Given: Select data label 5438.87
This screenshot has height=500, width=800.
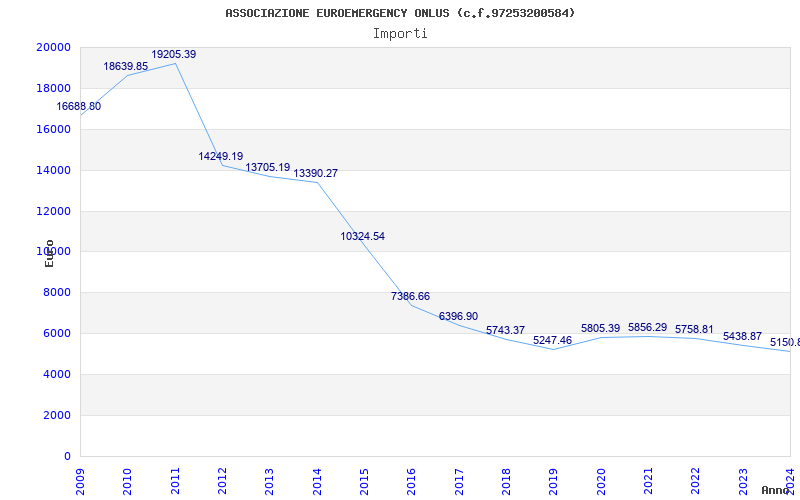Looking at the screenshot, I should click(x=742, y=337).
